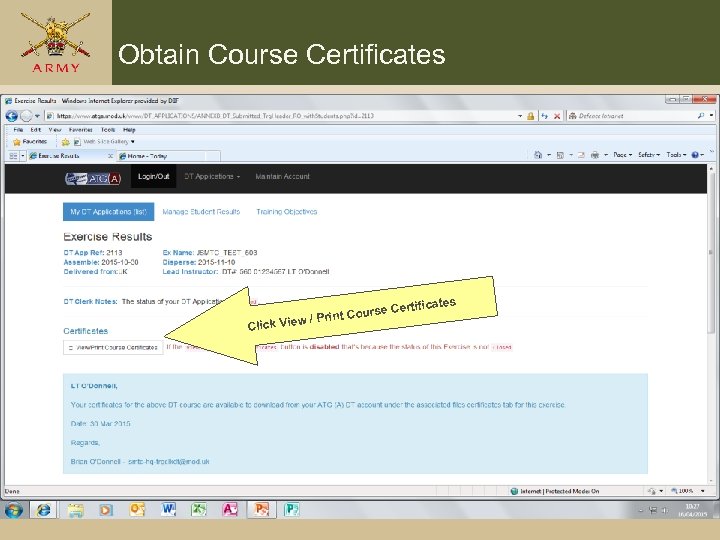The image size is (720, 540).
Task: Click Internet Explorer icon on taskbar
Action: point(44,510)
